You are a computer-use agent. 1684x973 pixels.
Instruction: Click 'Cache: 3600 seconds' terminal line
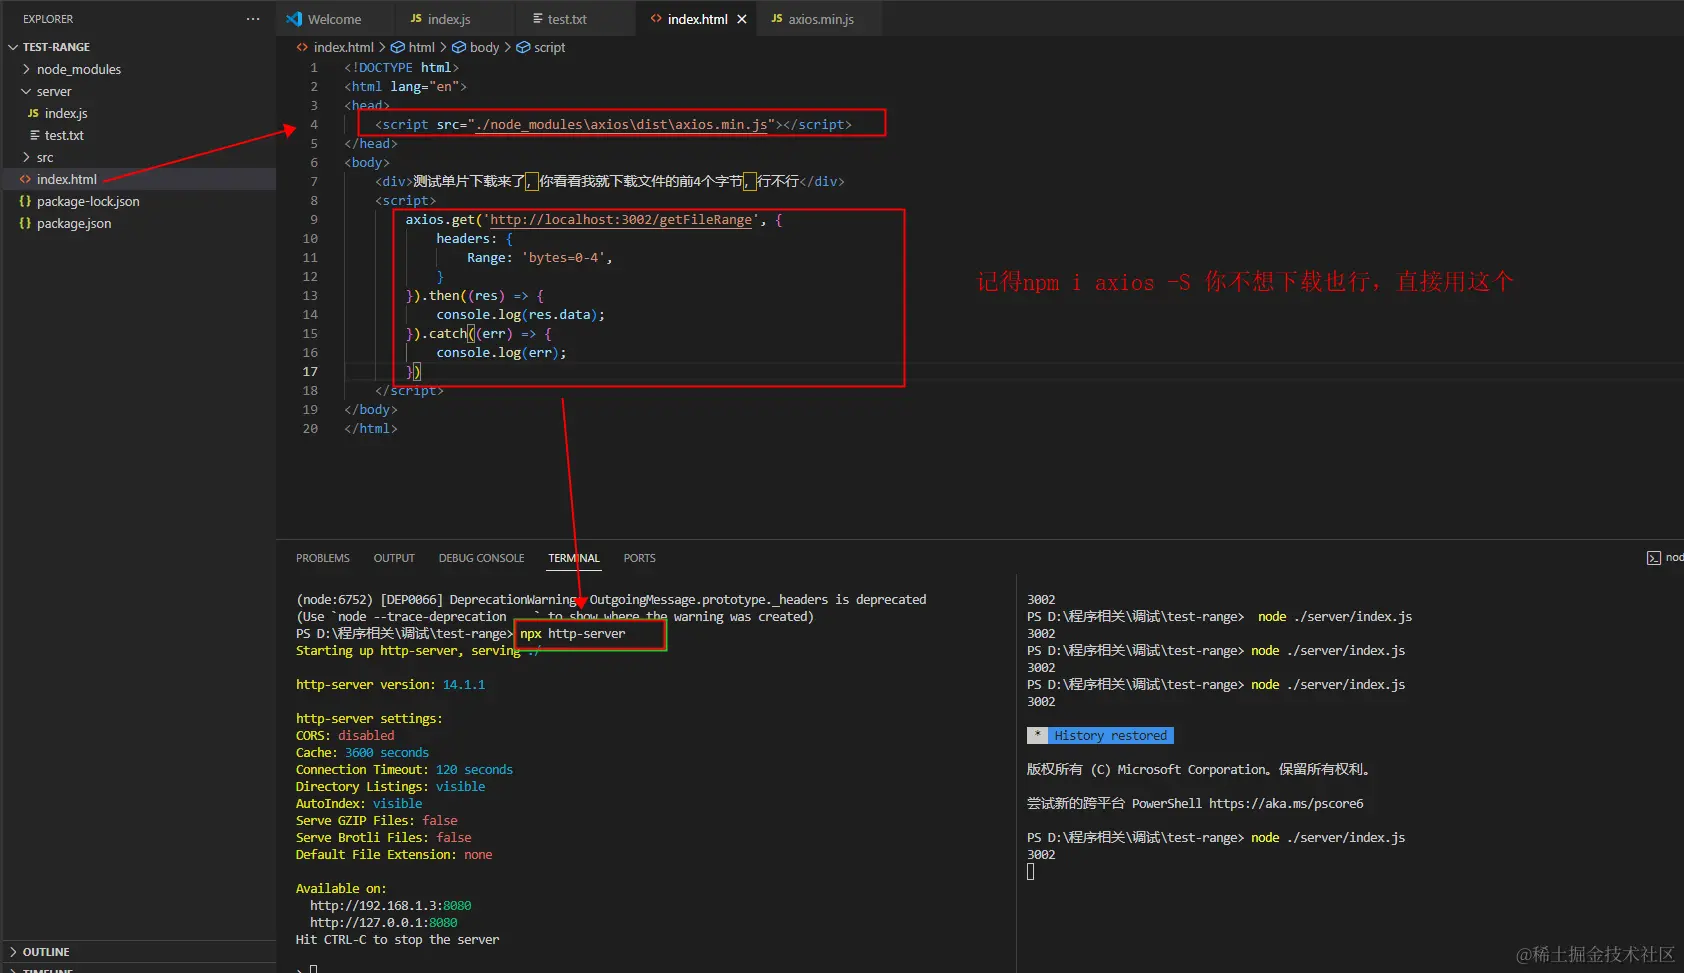point(362,753)
